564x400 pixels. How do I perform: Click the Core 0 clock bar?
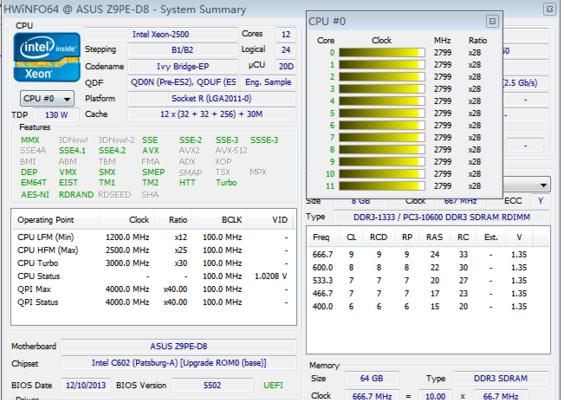[x=382, y=53]
